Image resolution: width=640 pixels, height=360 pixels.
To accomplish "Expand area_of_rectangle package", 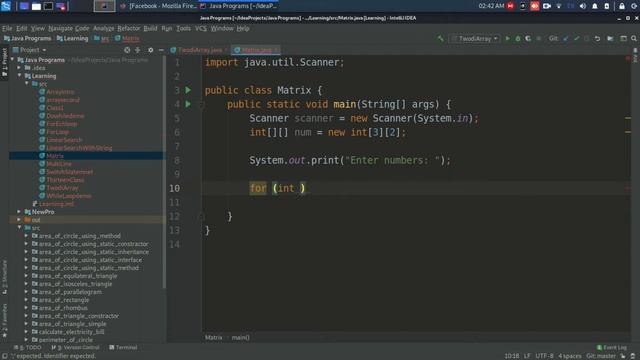I will point(27,300).
